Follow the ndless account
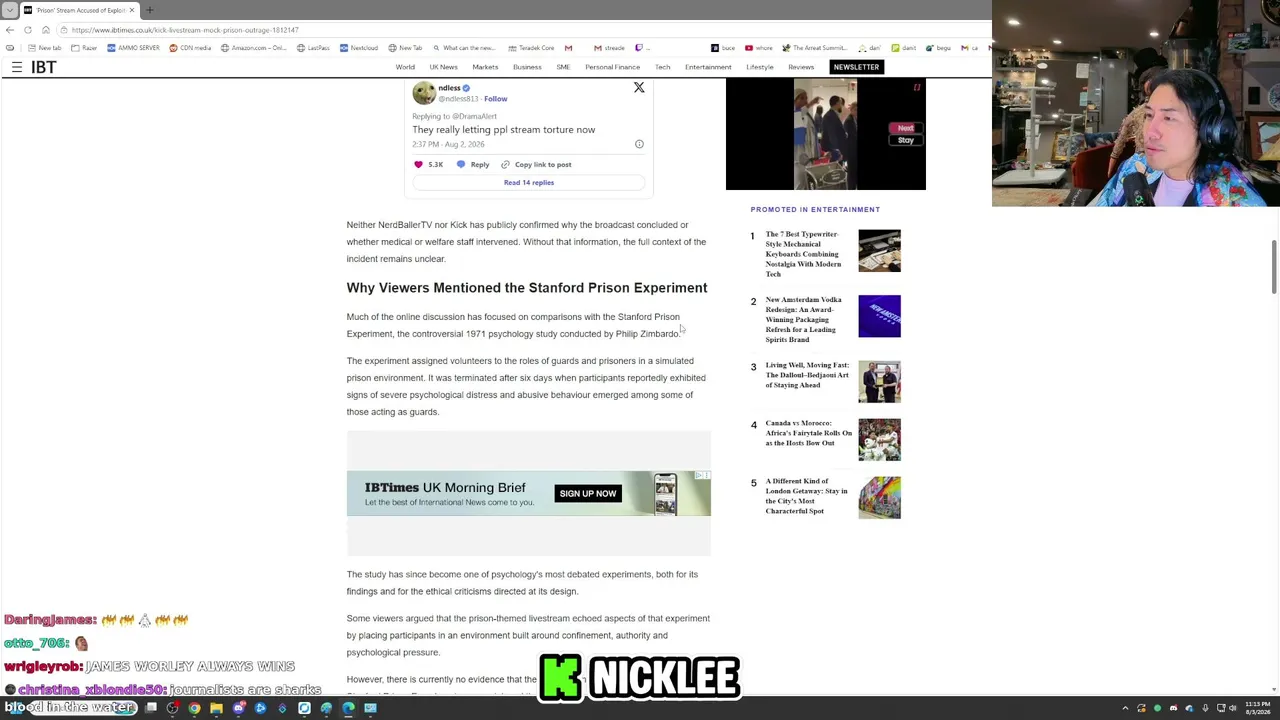The height and width of the screenshot is (720, 1280). pos(496,99)
